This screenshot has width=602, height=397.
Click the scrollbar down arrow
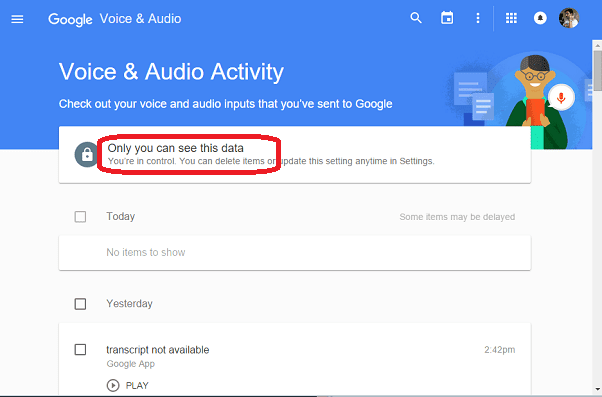[x=597, y=390]
